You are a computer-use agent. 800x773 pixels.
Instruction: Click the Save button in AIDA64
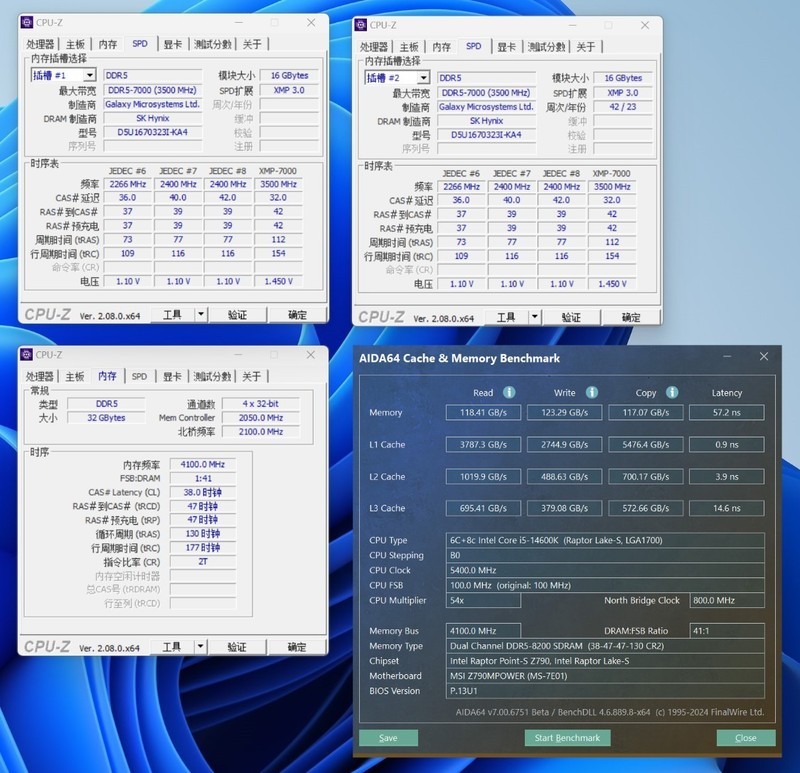[x=390, y=737]
